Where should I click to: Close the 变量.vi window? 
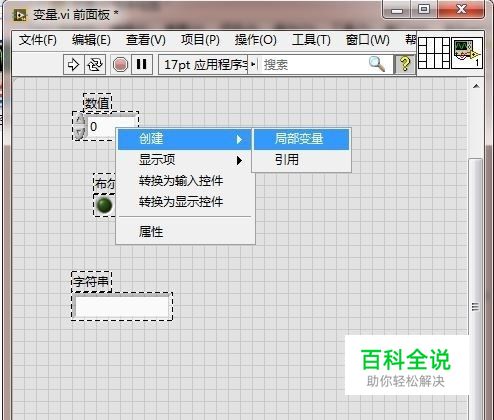[461, 10]
